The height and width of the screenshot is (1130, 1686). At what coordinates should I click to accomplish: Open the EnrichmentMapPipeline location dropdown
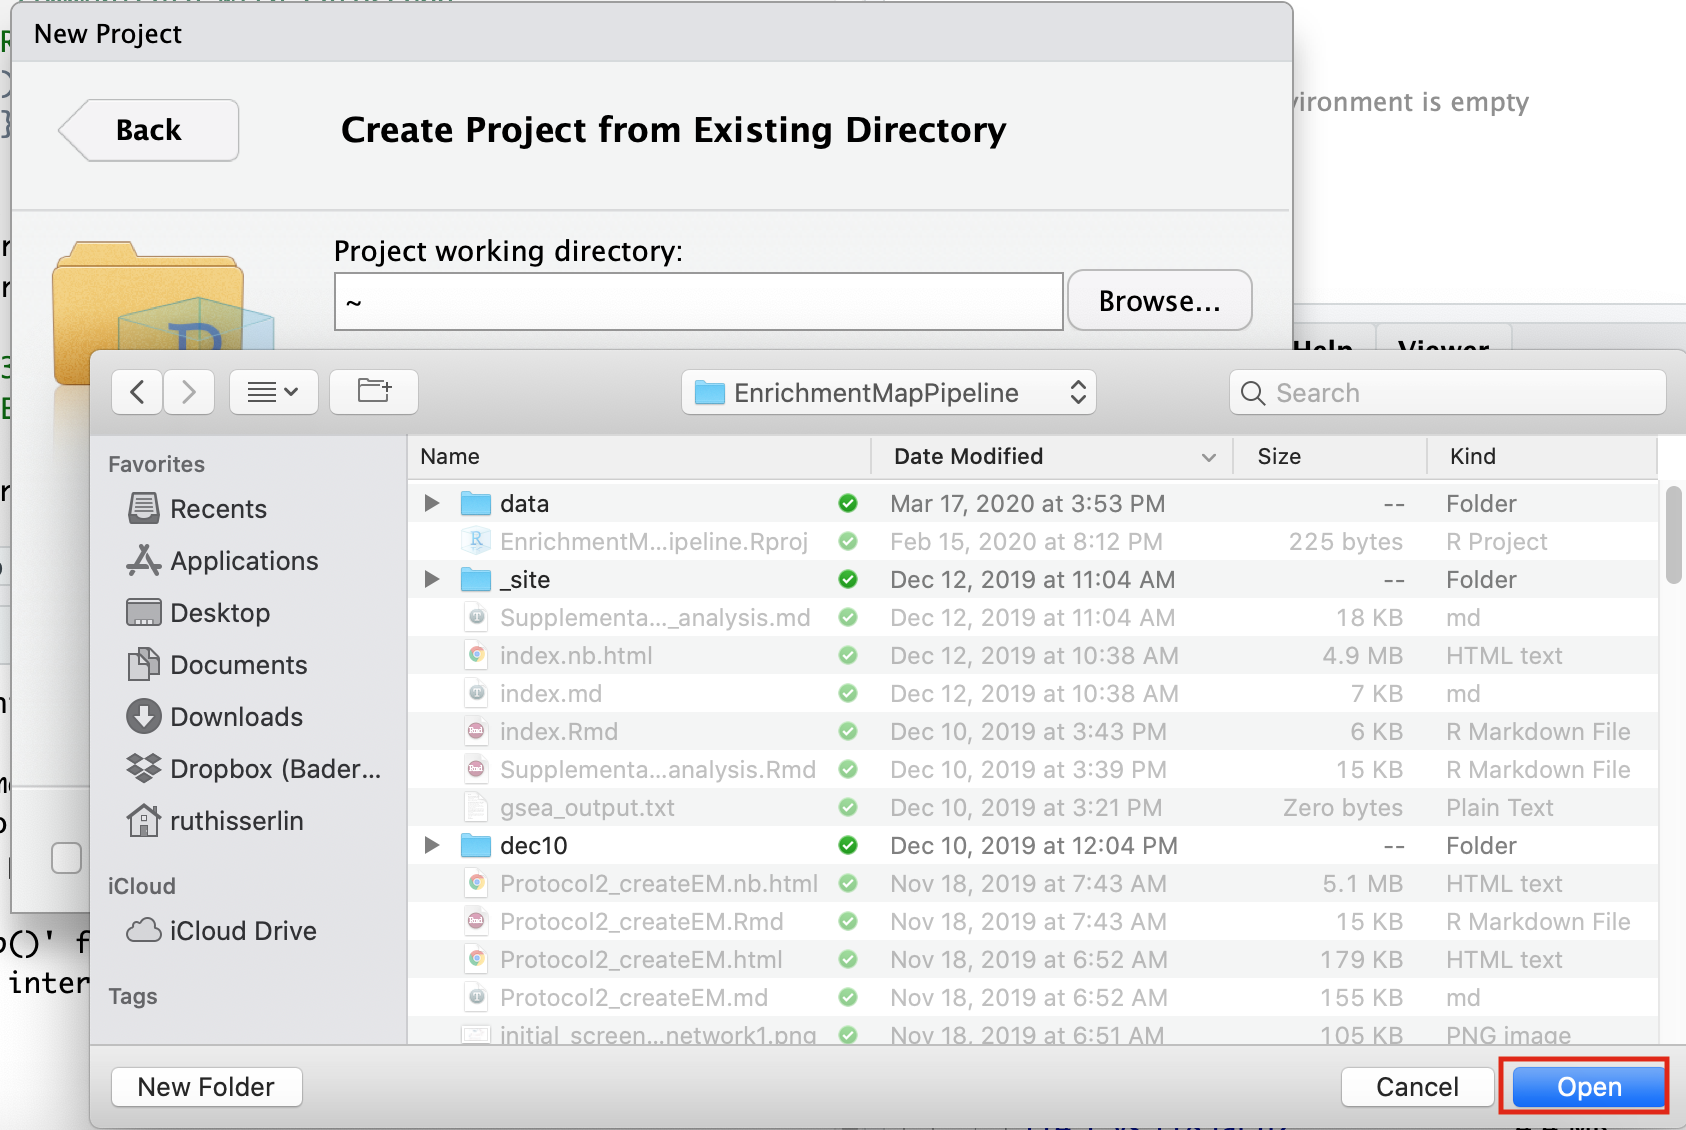pos(888,392)
